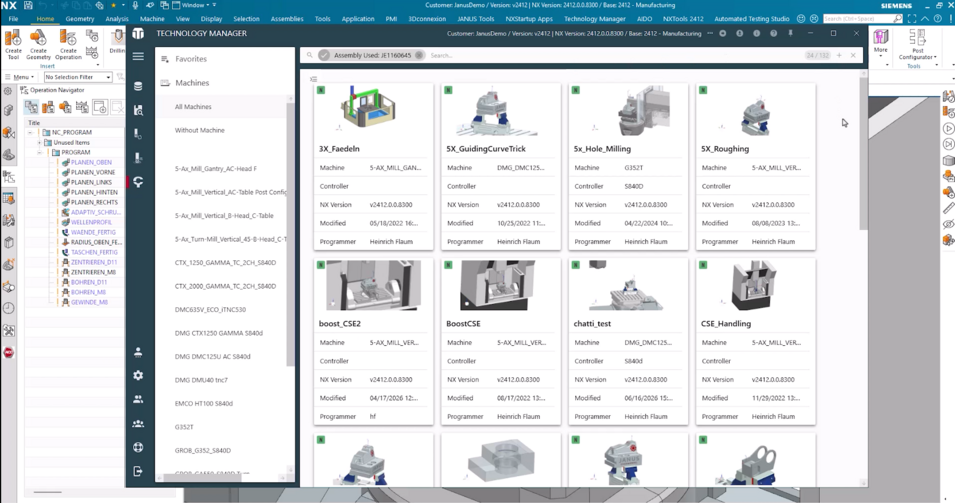The image size is (955, 503).
Task: Click Create Geometry in NX ribbon
Action: point(38,45)
